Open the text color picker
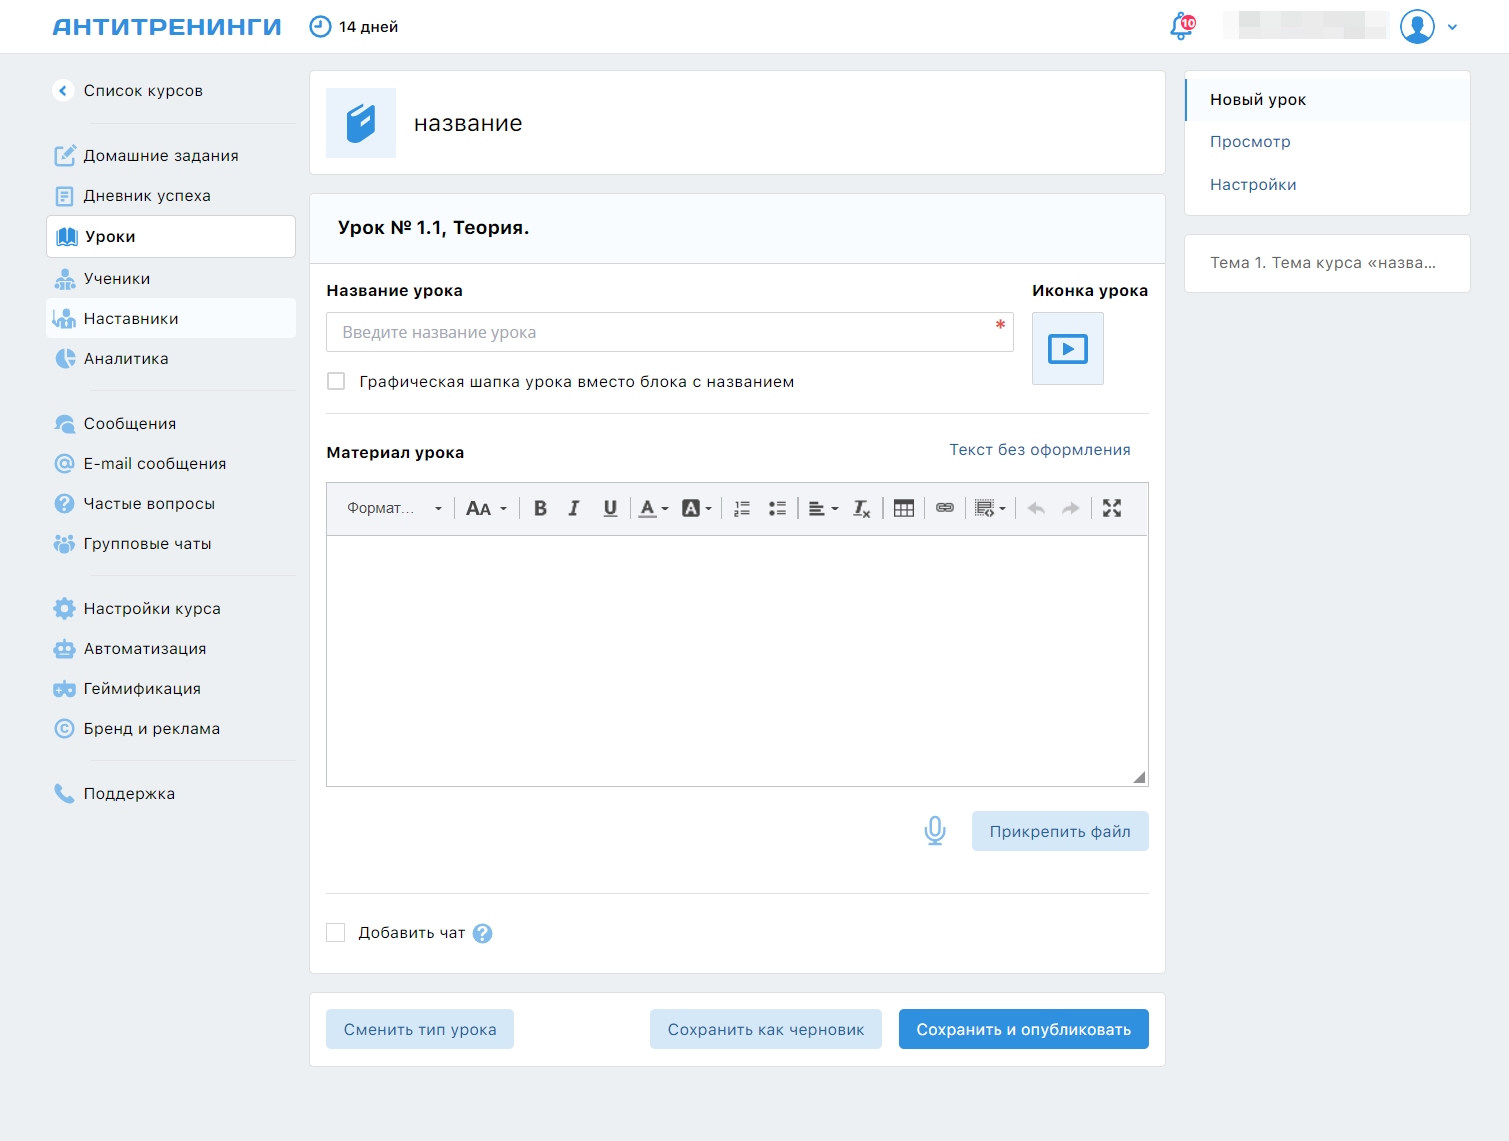This screenshot has height=1141, width=1509. pyautogui.click(x=653, y=509)
